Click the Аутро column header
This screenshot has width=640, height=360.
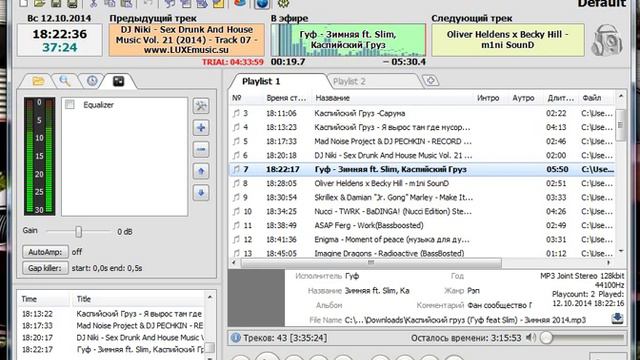coord(523,98)
